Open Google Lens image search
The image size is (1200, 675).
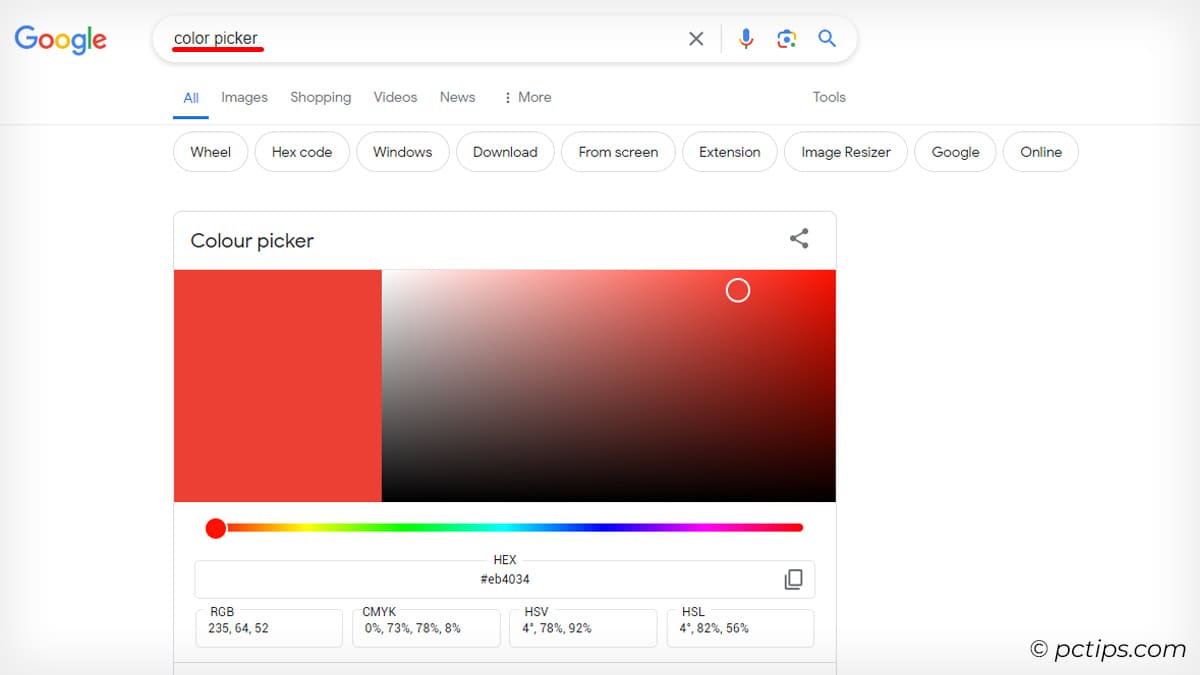pos(786,38)
